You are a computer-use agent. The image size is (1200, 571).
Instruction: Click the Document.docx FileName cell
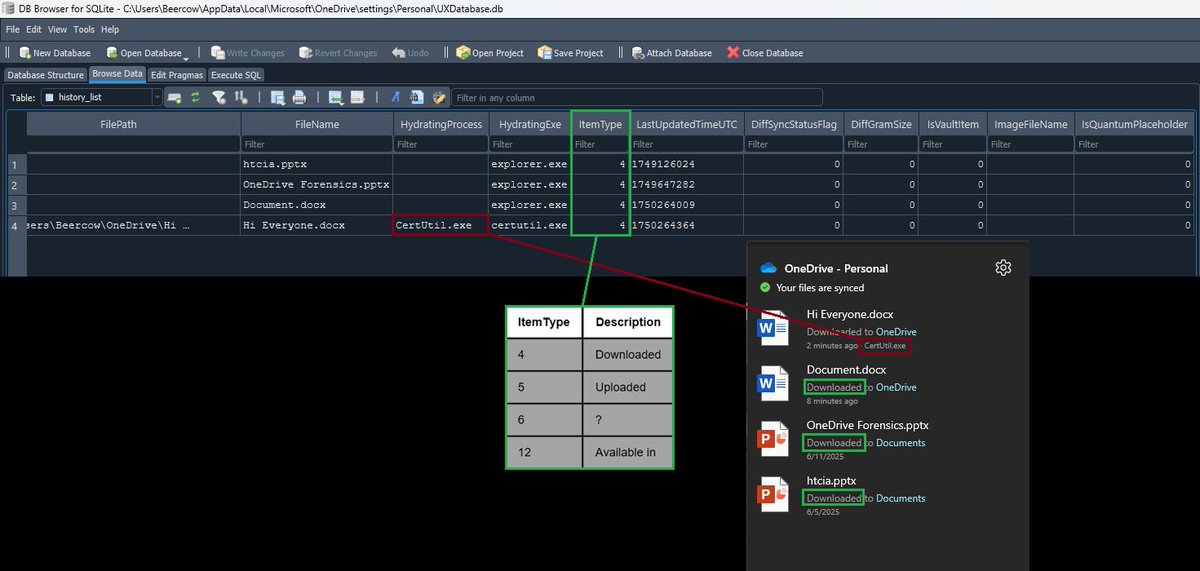click(x=317, y=205)
